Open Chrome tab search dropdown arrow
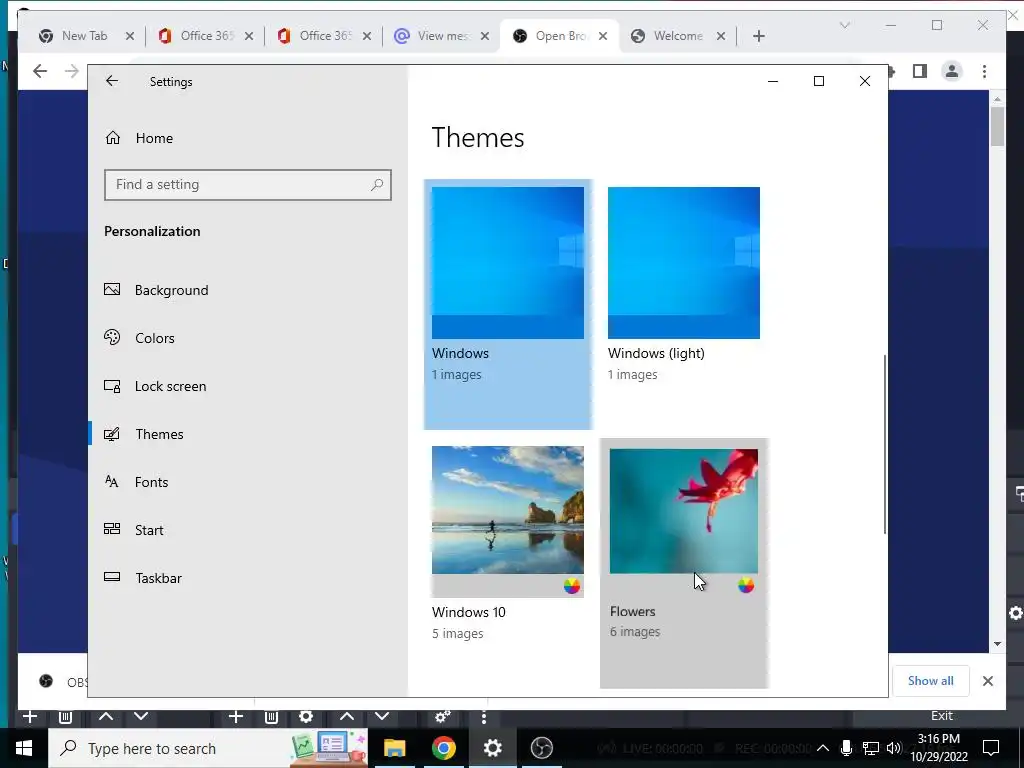 coord(844,25)
